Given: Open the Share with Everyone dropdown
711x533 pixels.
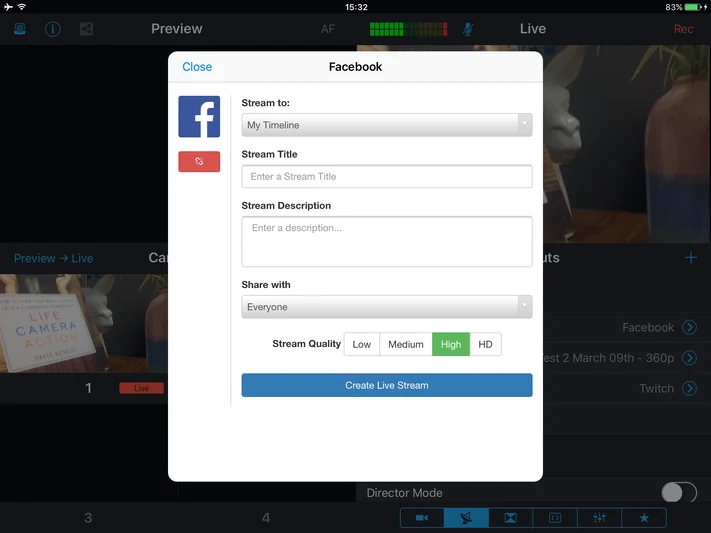Looking at the screenshot, I should [x=387, y=307].
